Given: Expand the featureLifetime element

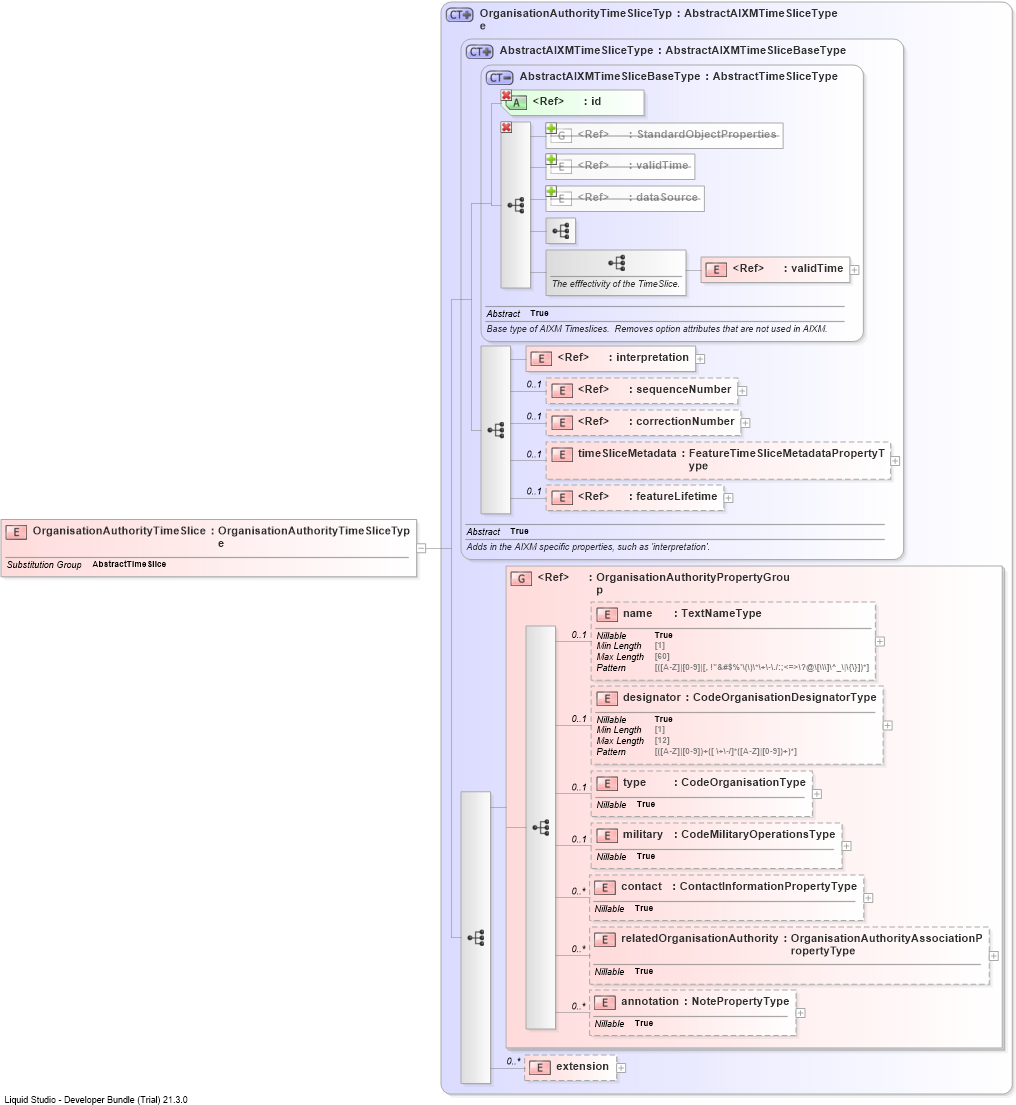Looking at the screenshot, I should 729,498.
